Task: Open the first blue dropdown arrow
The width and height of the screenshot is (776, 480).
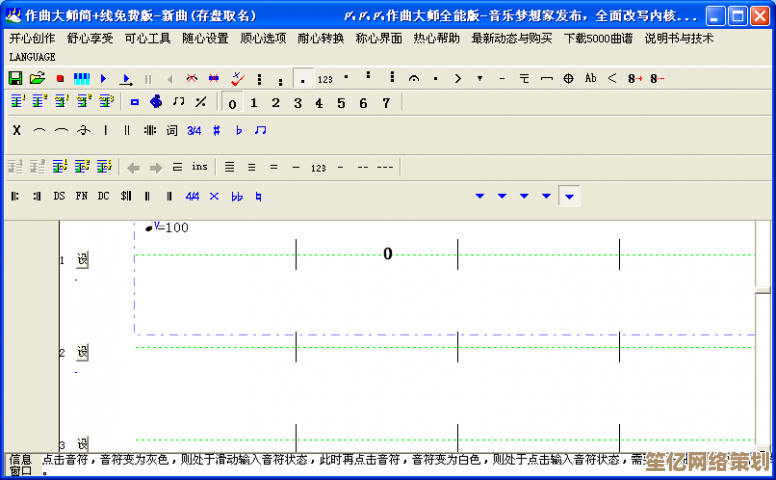Action: [480, 196]
